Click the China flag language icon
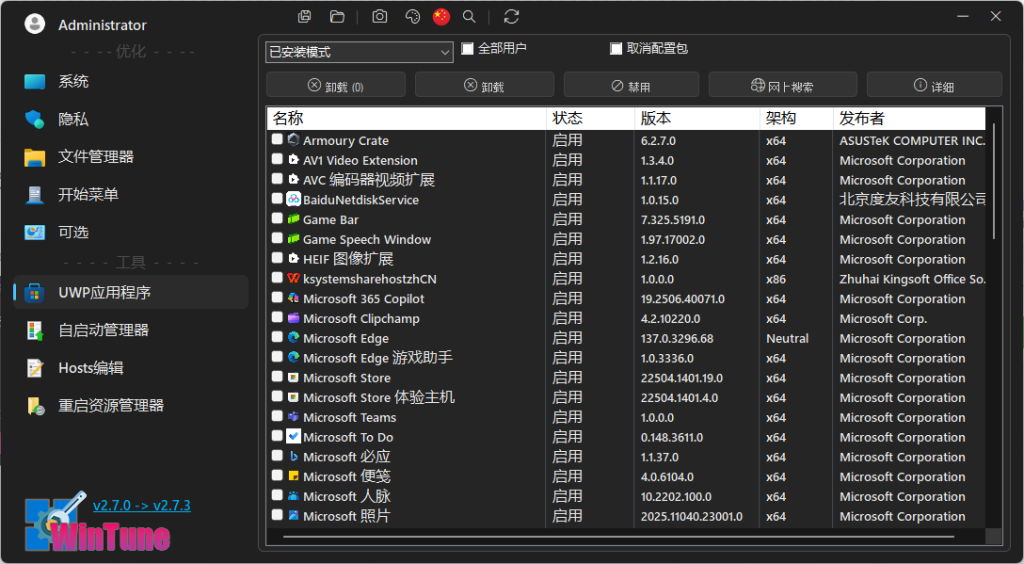Screen dimensions: 1024x564 [441, 16]
